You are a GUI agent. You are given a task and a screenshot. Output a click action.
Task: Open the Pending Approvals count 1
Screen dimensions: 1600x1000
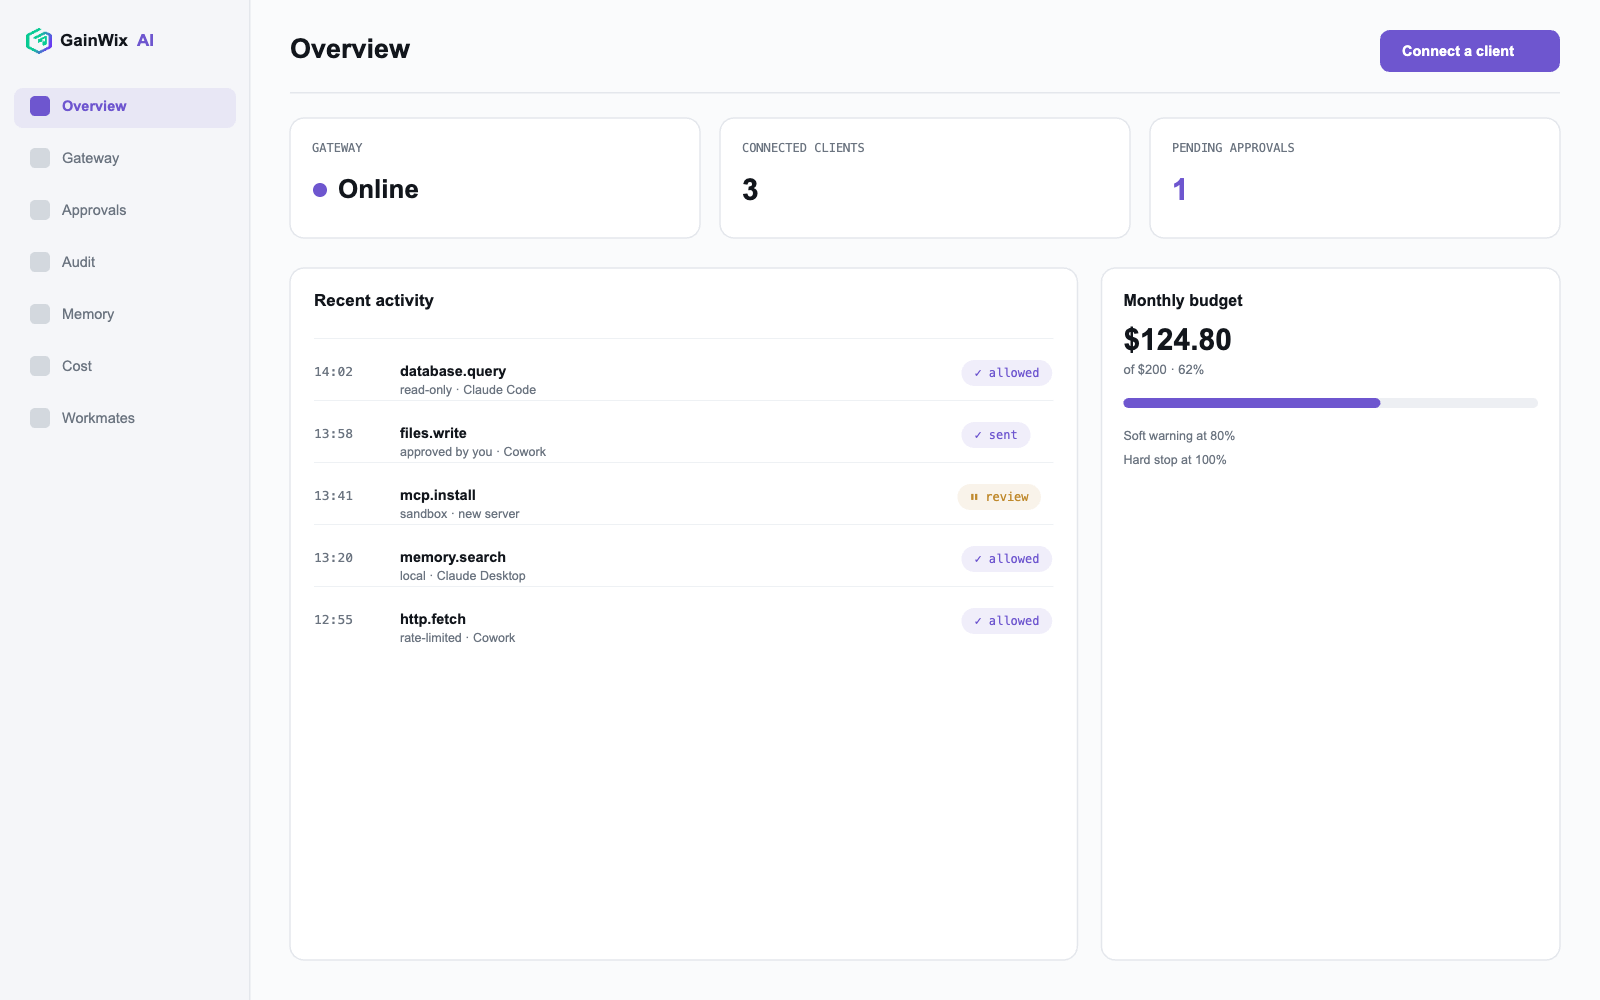coord(1180,190)
